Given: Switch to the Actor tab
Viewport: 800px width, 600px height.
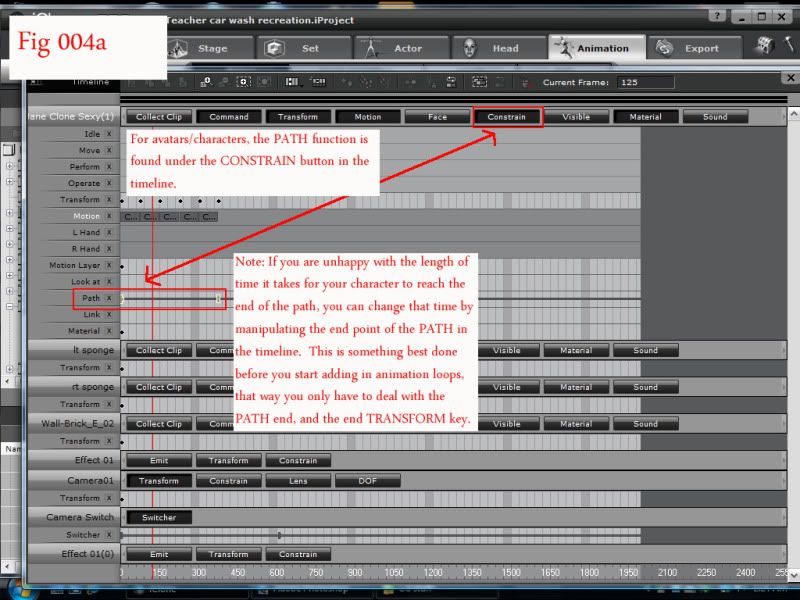Looking at the screenshot, I should [x=403, y=48].
